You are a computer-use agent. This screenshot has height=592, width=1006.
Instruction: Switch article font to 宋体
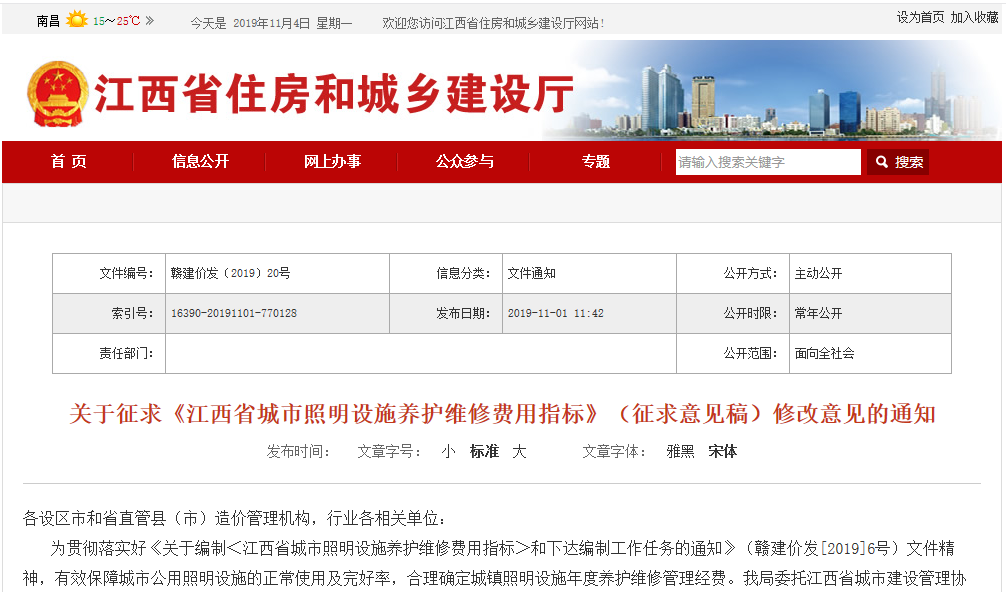(722, 452)
